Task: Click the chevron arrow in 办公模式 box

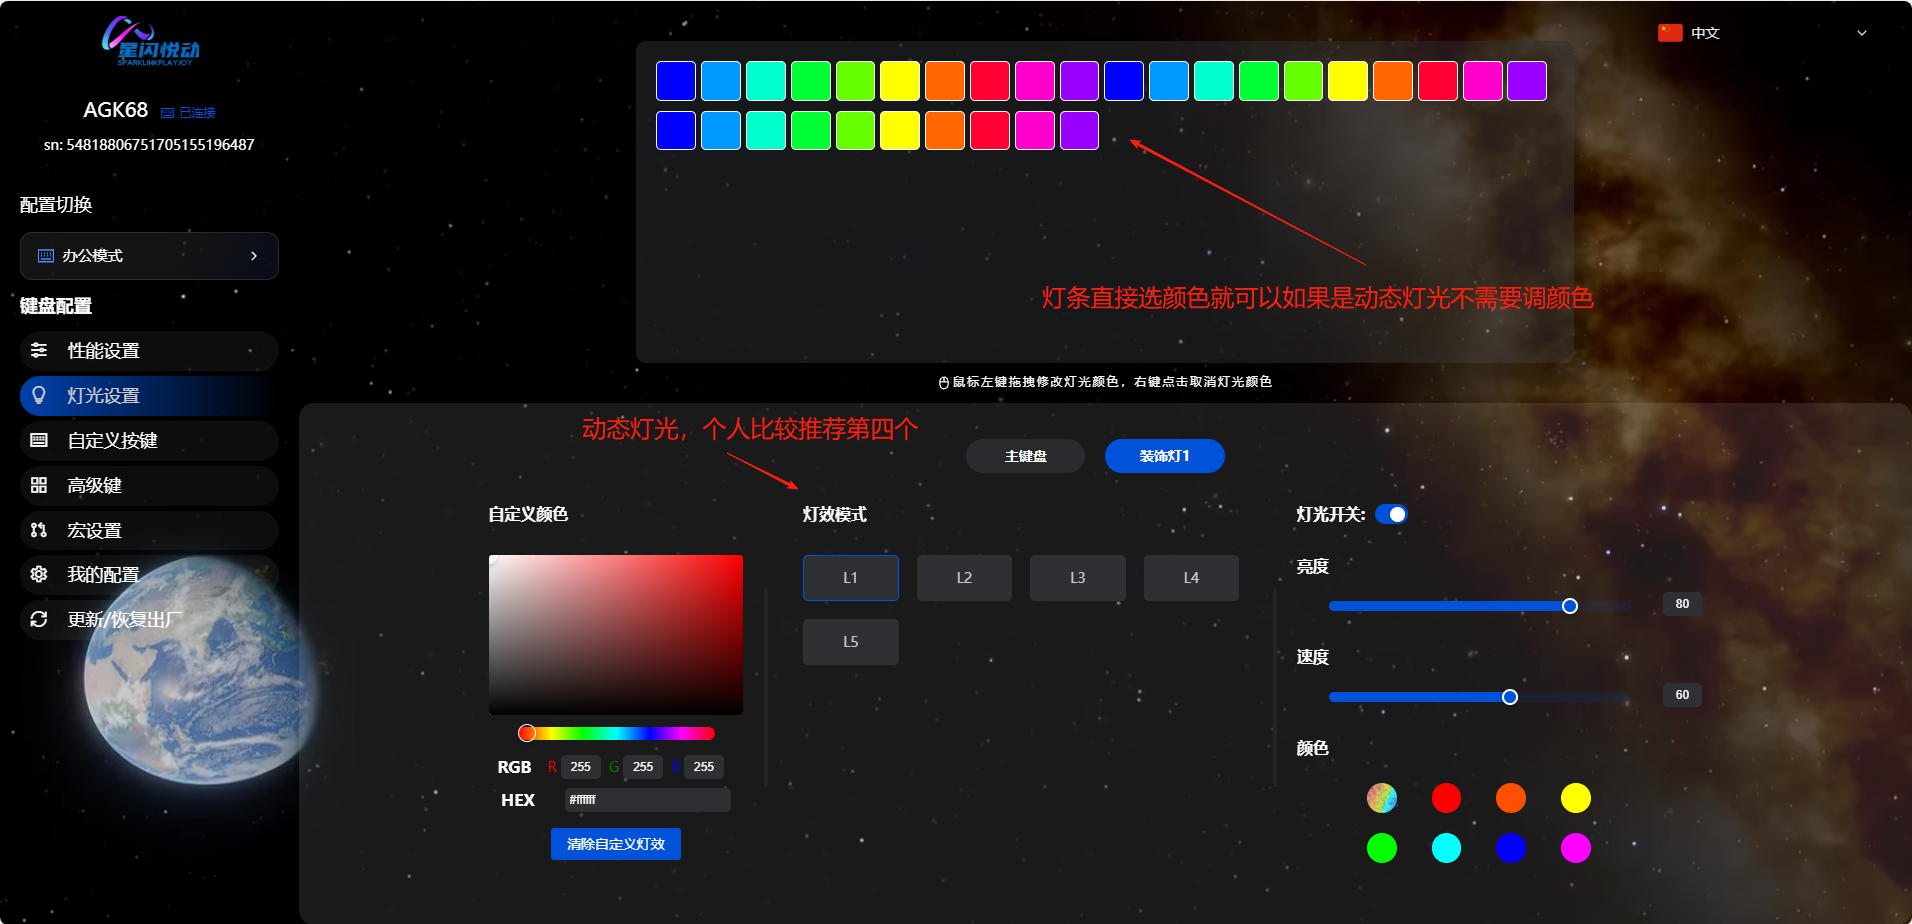Action: [254, 256]
